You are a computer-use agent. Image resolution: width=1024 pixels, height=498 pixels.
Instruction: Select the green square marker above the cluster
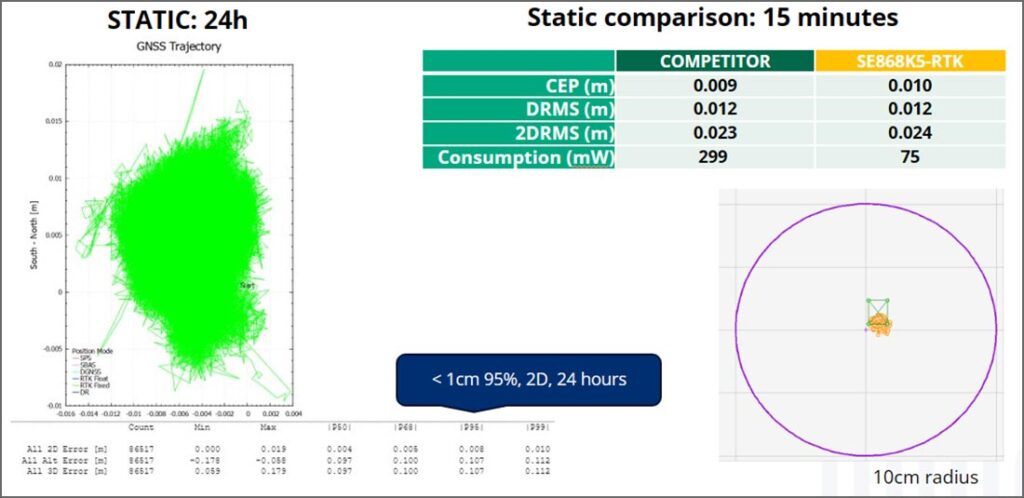[878, 306]
